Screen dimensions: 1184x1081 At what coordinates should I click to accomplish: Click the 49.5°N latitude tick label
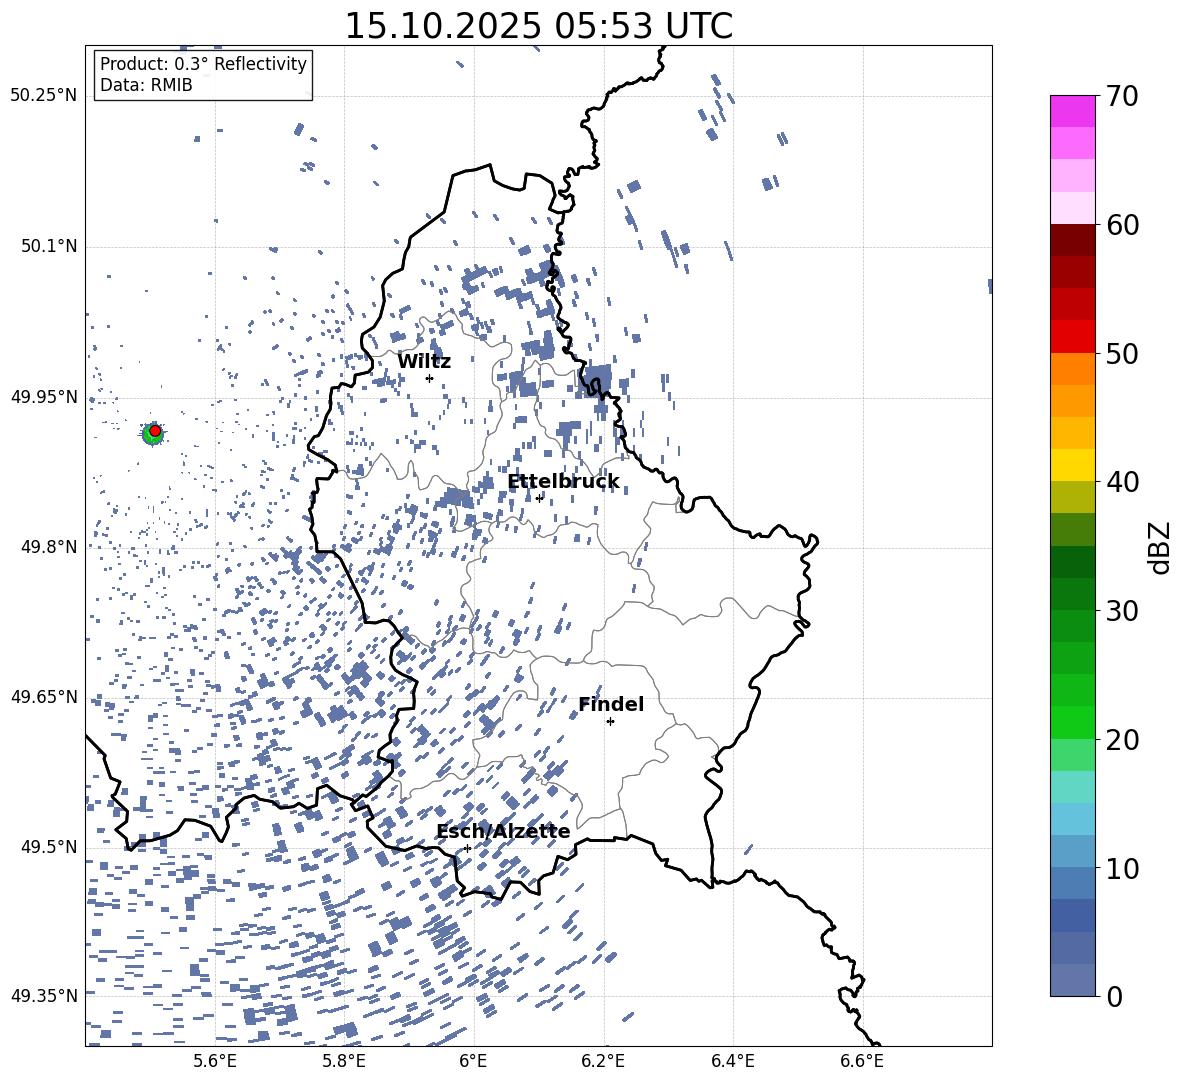pyautogui.click(x=49, y=847)
